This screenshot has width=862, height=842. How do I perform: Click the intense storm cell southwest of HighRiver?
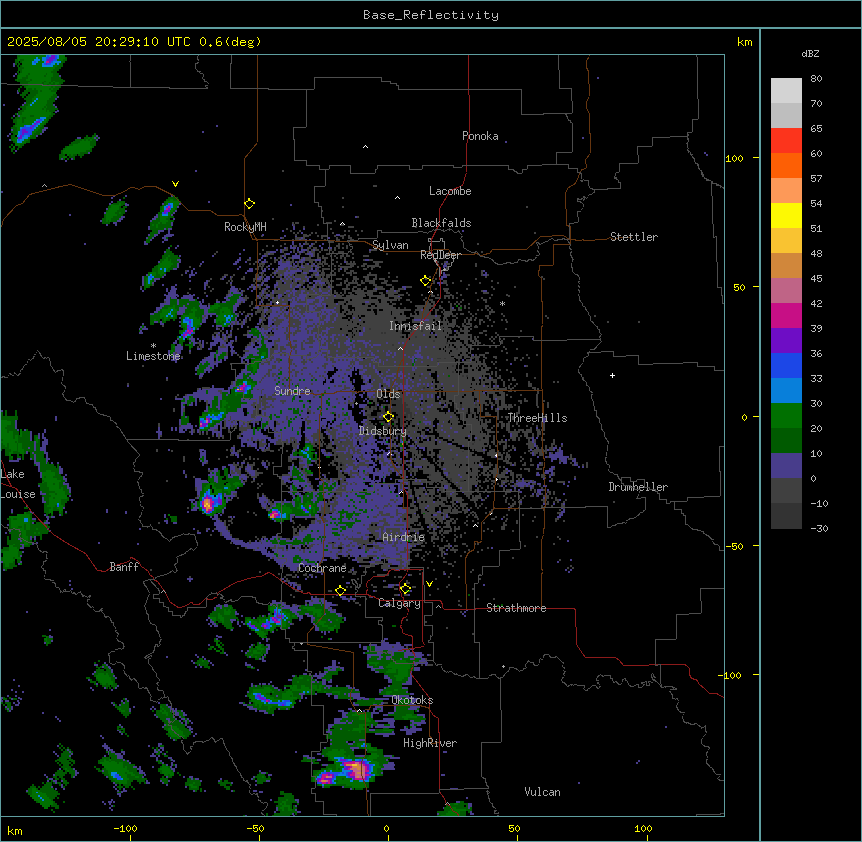coord(358,769)
